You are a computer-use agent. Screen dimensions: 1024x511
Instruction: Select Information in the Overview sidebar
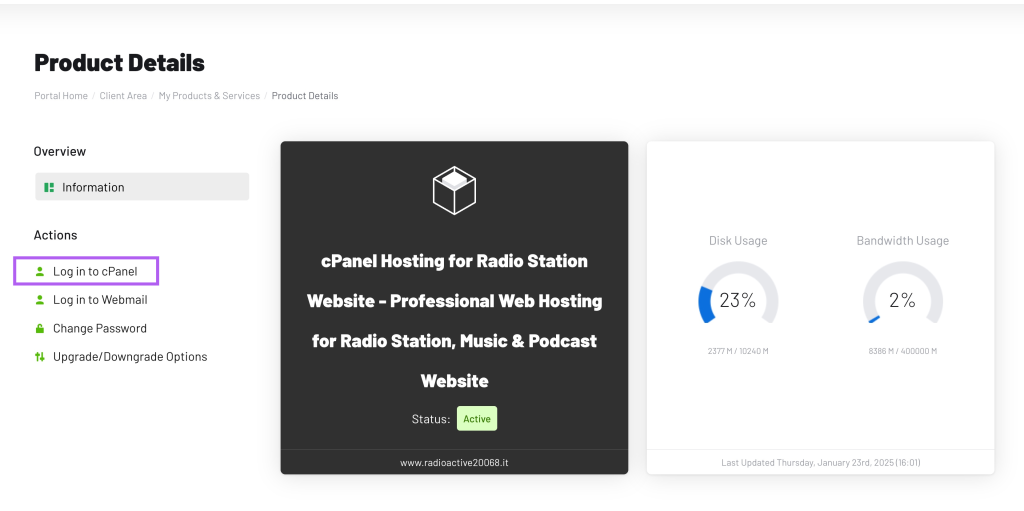point(93,187)
